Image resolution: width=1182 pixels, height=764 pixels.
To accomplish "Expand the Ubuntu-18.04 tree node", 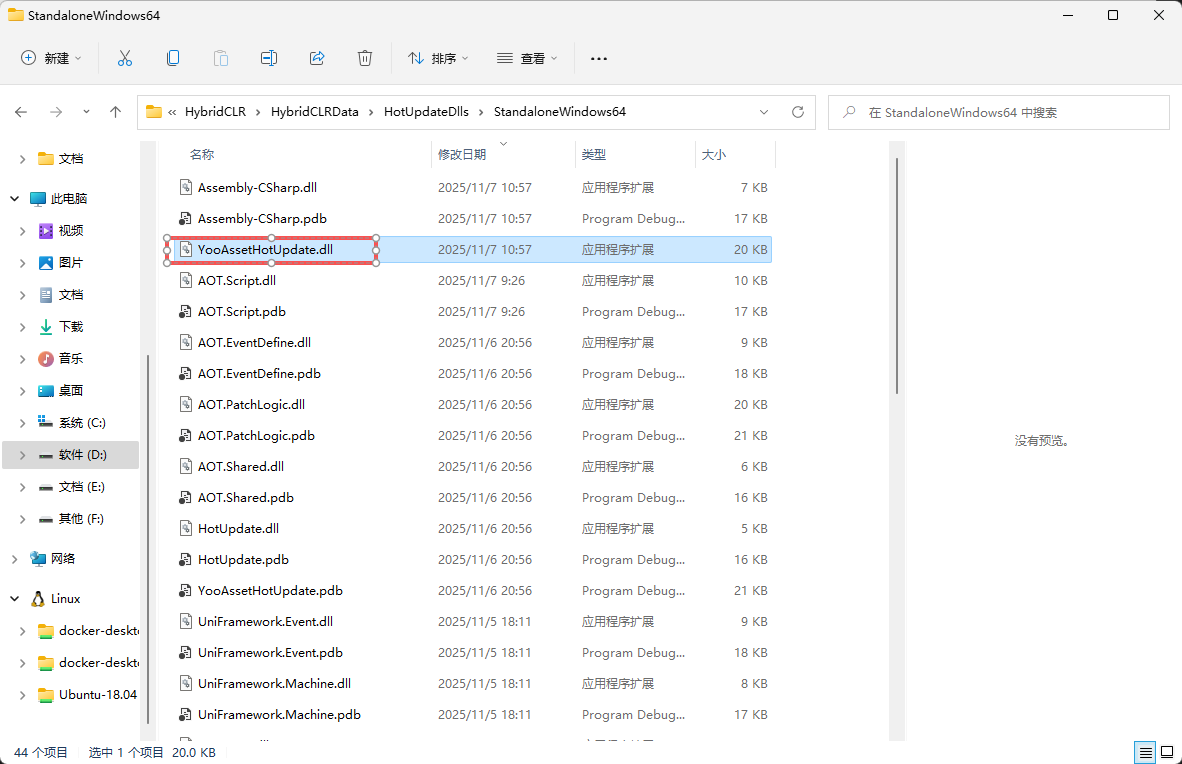I will click(x=23, y=695).
